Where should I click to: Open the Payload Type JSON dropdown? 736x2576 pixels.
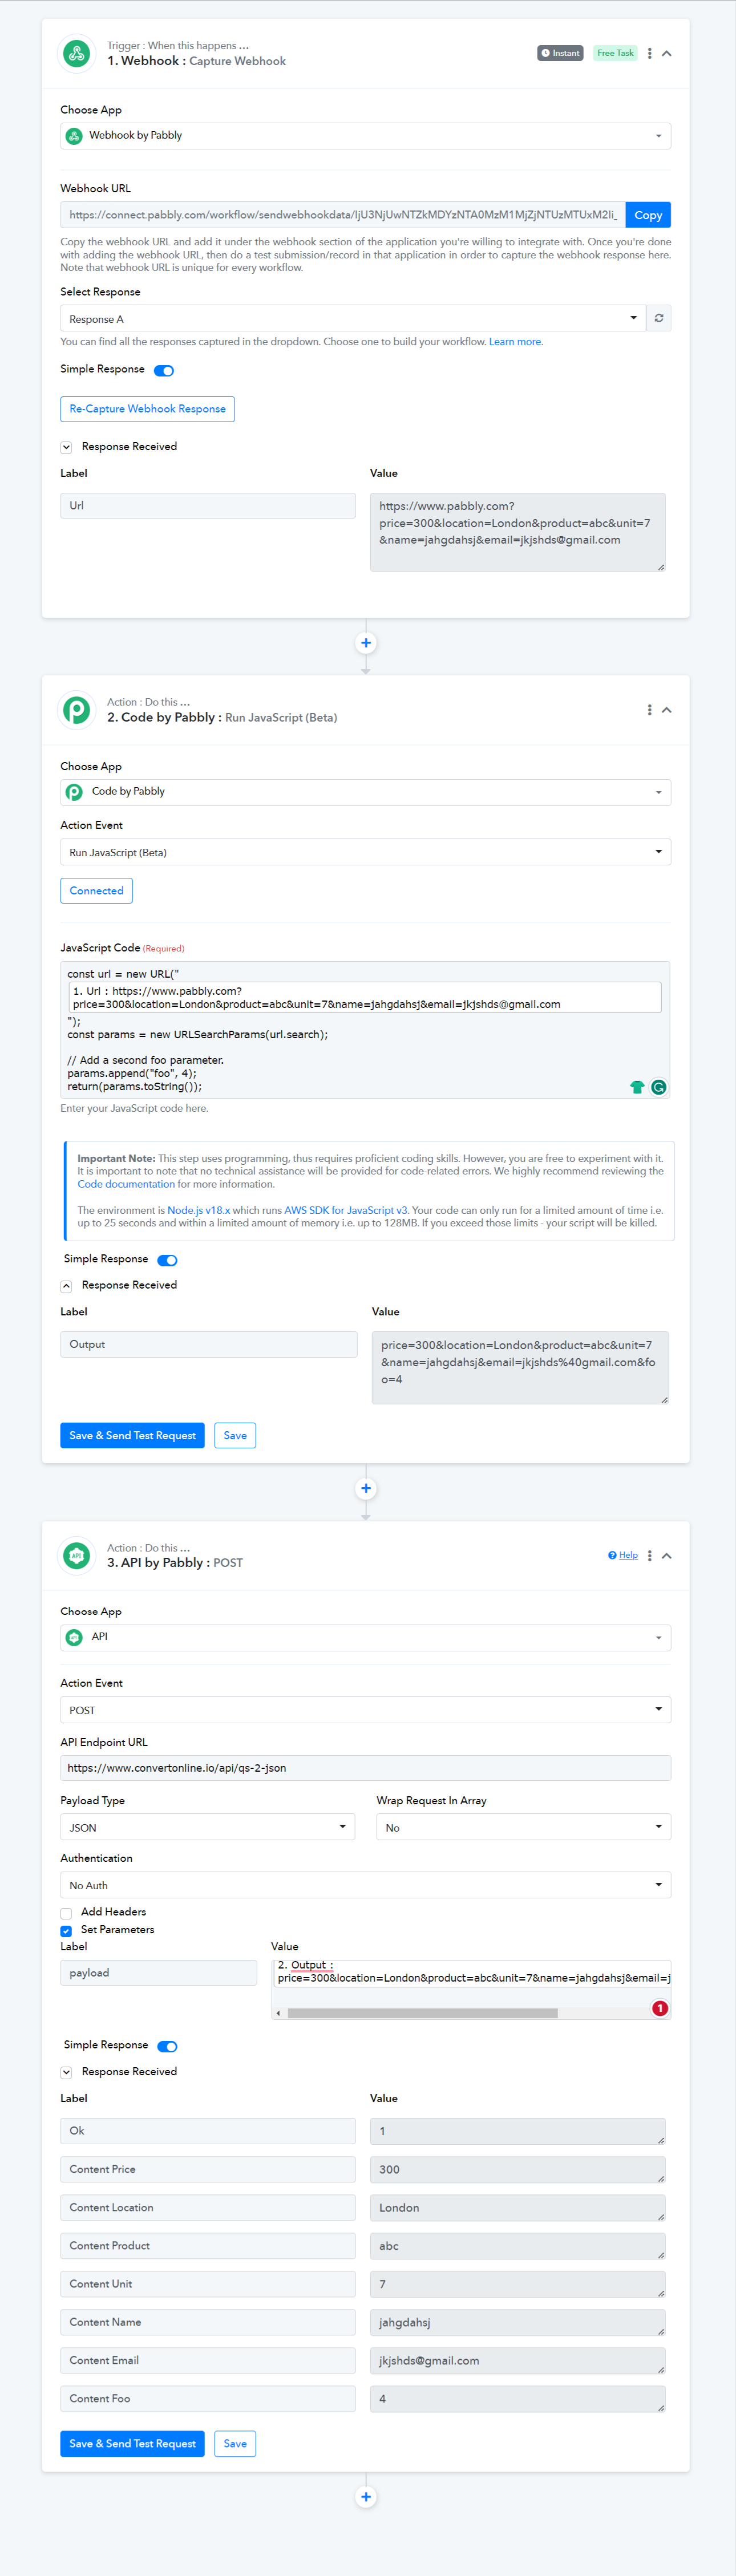pos(208,1827)
